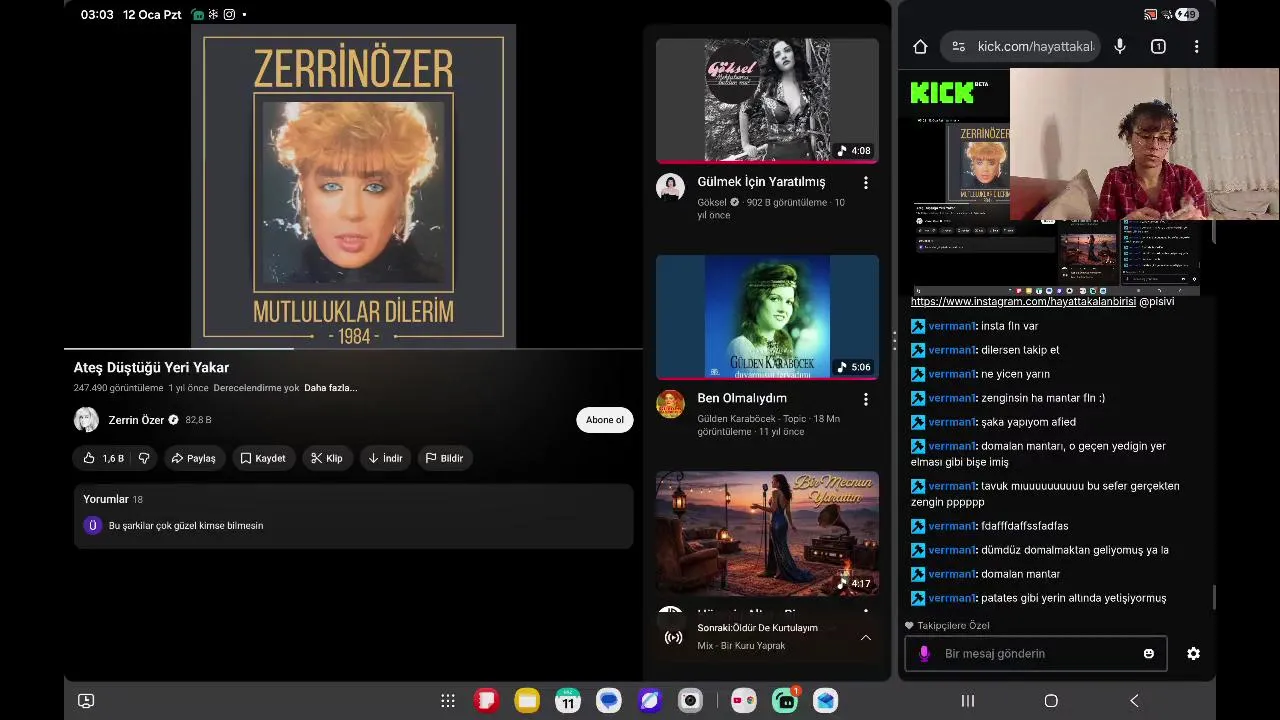Screen dimensions: 1280x720
Task: Tap the Zerrin Özer album cover video
Action: click(353, 187)
